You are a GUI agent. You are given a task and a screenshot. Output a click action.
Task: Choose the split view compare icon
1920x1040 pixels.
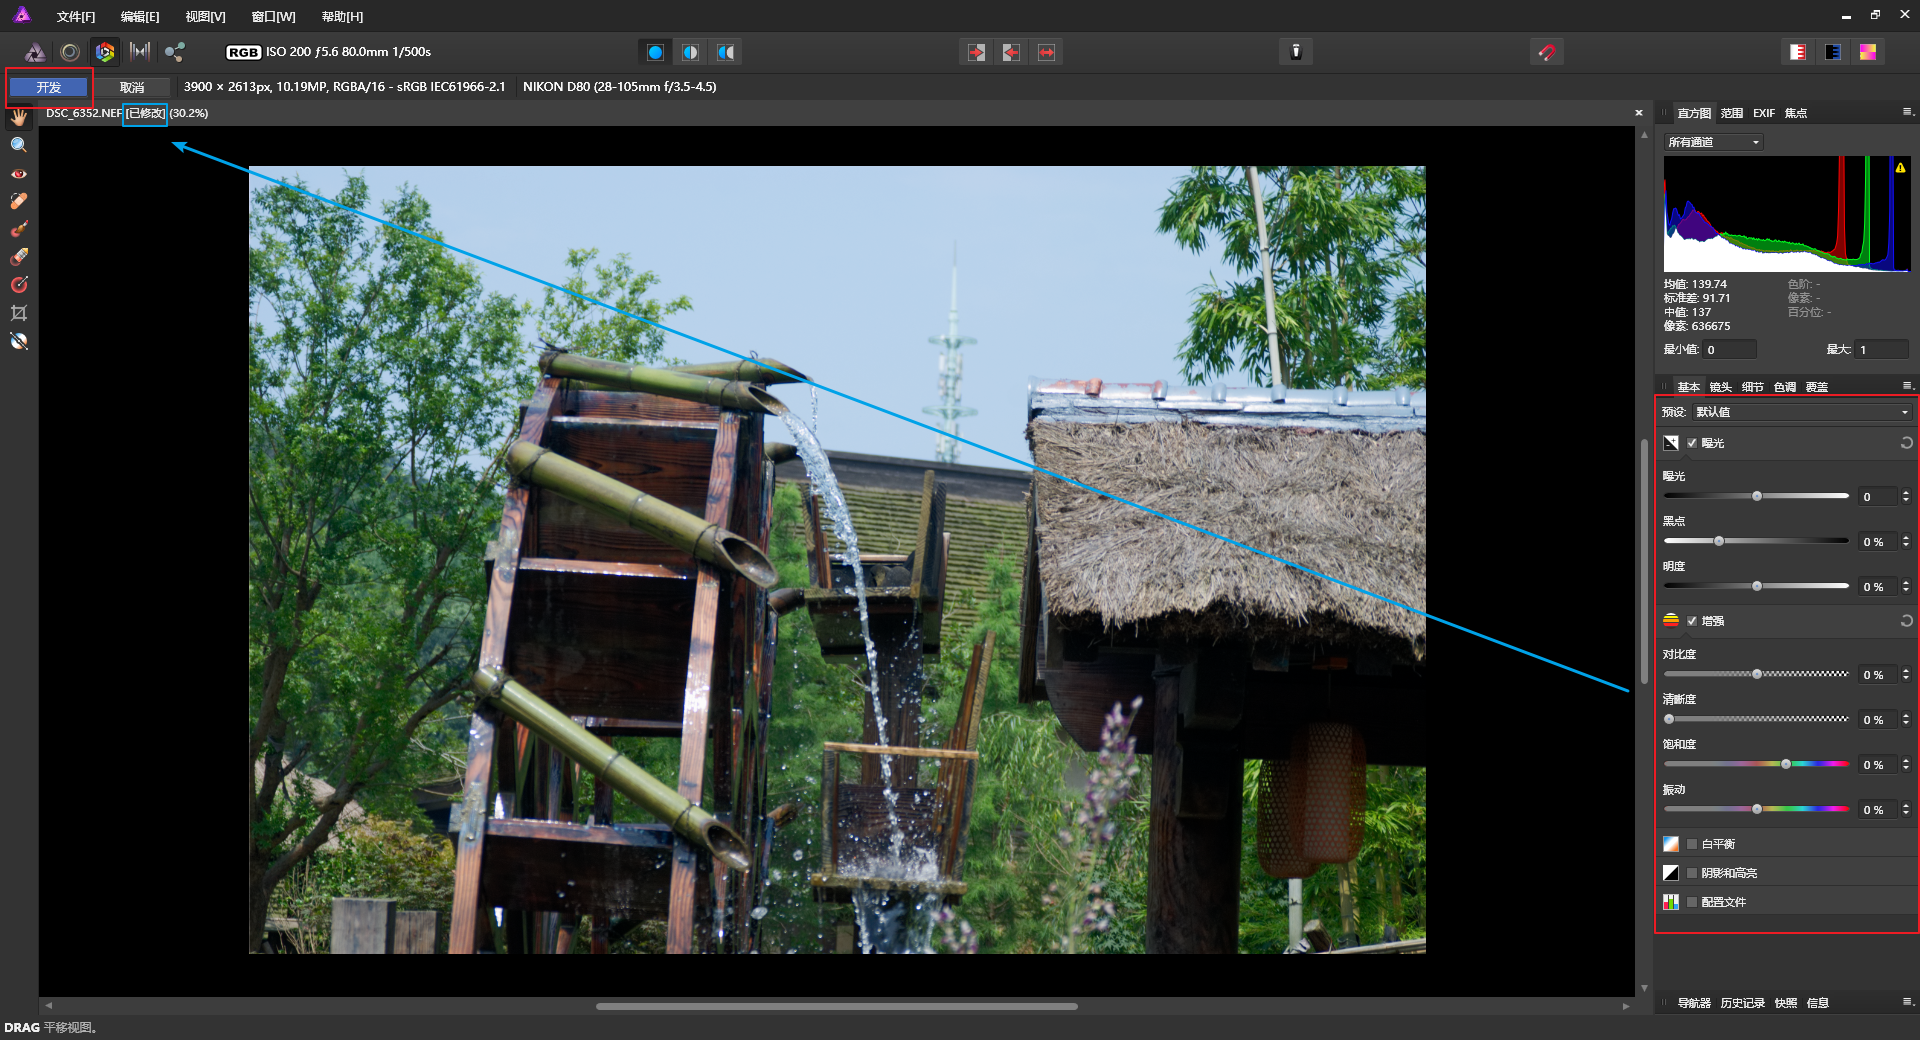690,52
